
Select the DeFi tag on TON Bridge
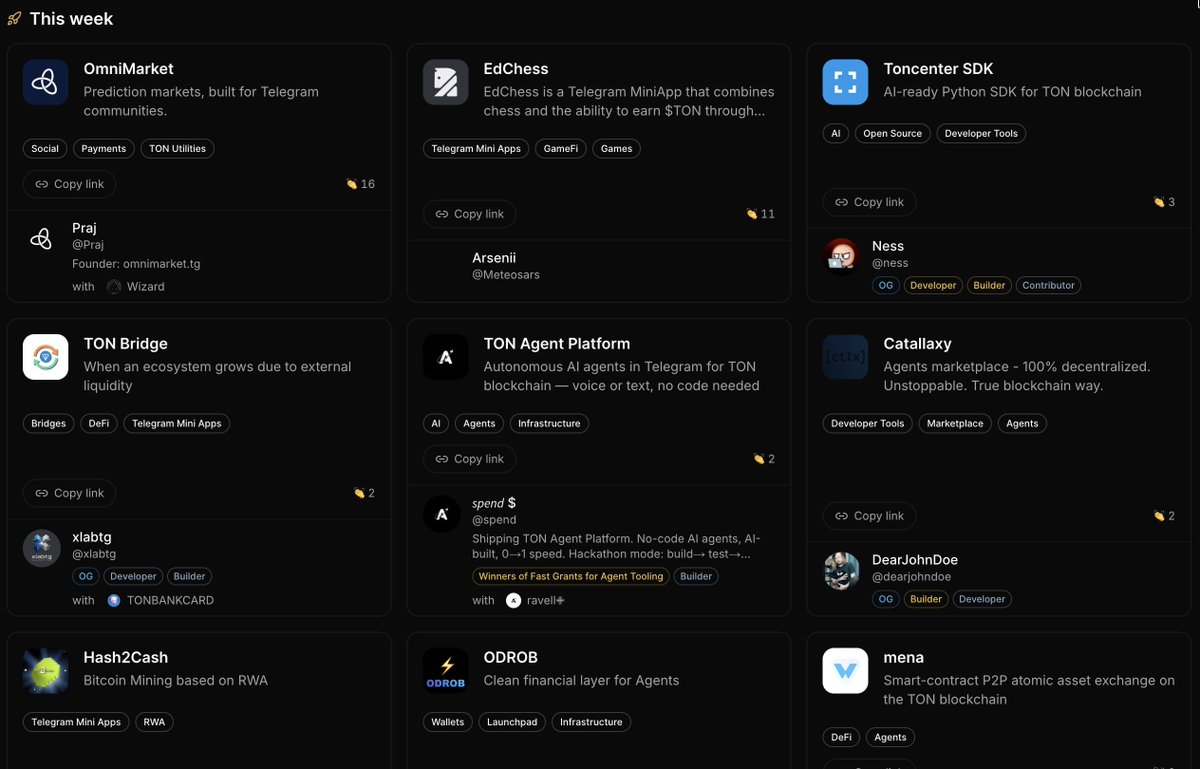tap(99, 424)
